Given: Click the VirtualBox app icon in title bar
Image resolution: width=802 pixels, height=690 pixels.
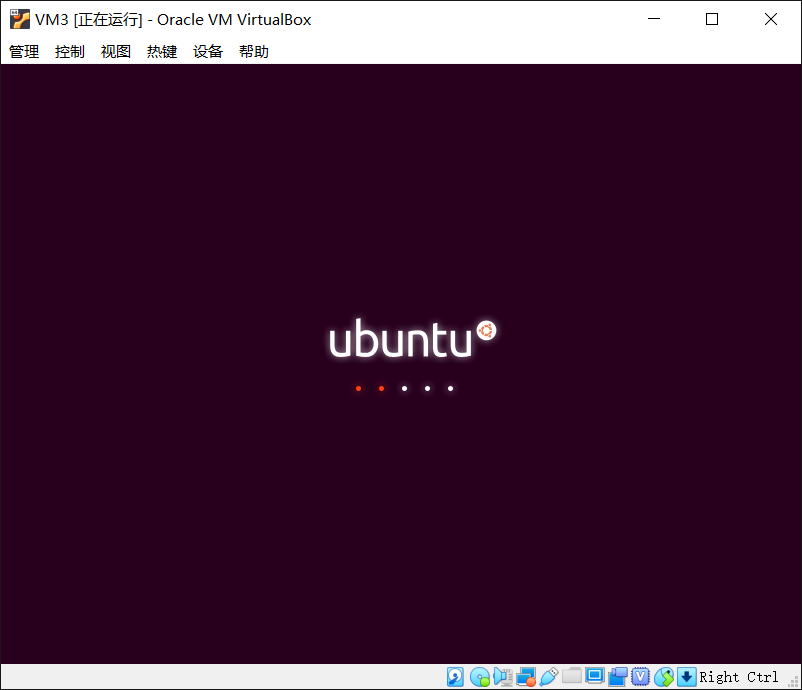Looking at the screenshot, I should point(20,19).
